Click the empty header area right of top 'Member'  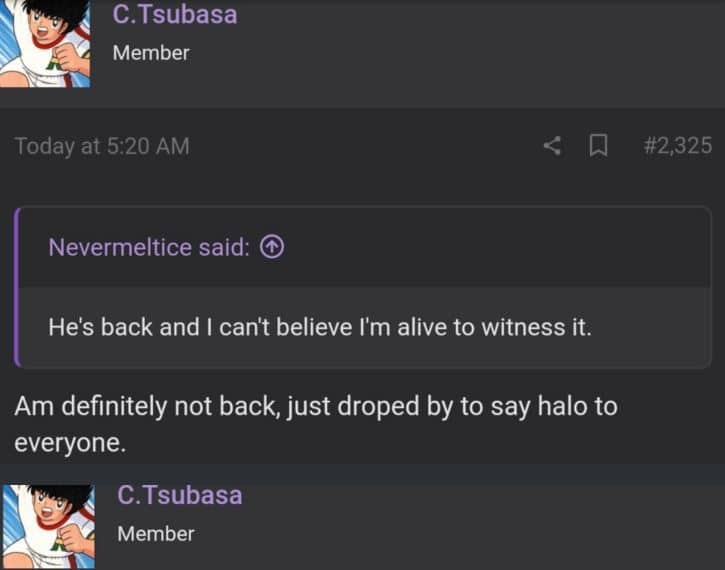click(450, 53)
